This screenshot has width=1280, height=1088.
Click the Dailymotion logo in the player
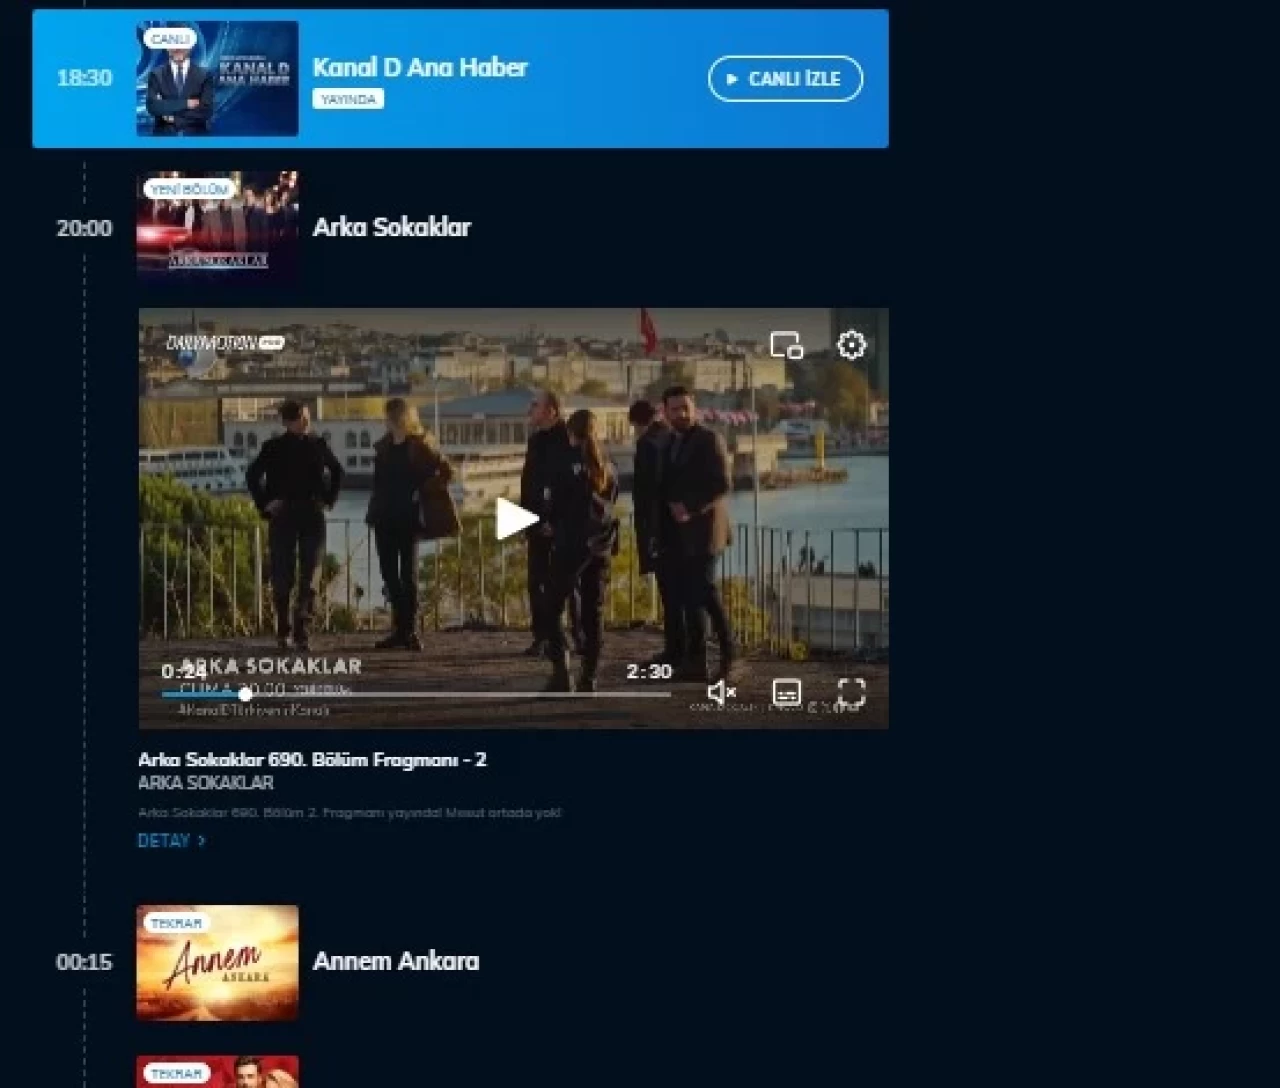click(x=224, y=343)
